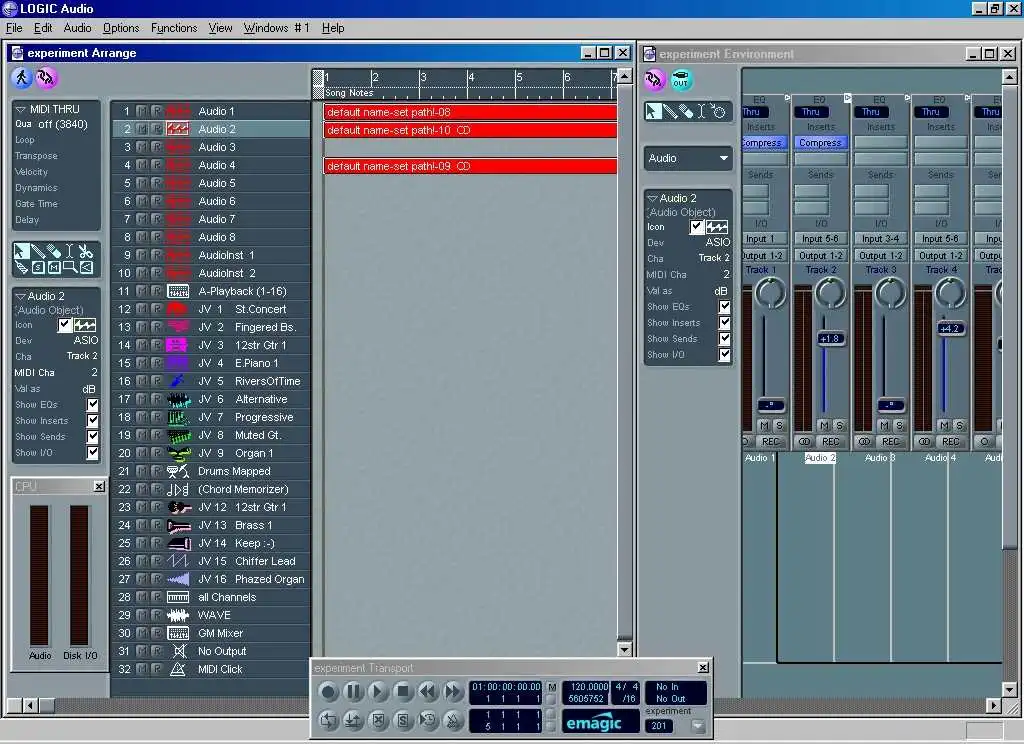Click the Record button in the Transport window
1024x744 pixels.
pos(328,691)
